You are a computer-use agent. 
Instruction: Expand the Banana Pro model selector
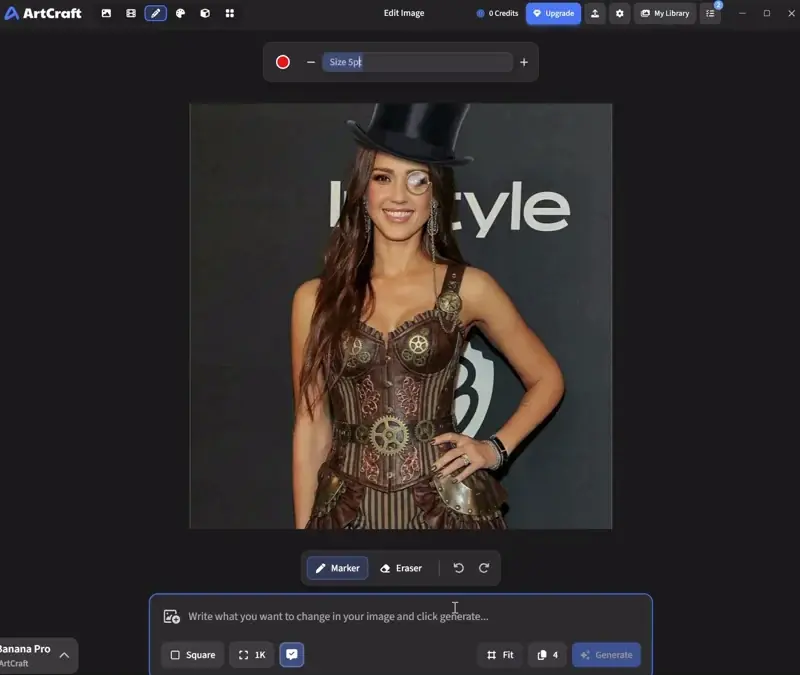point(38,656)
